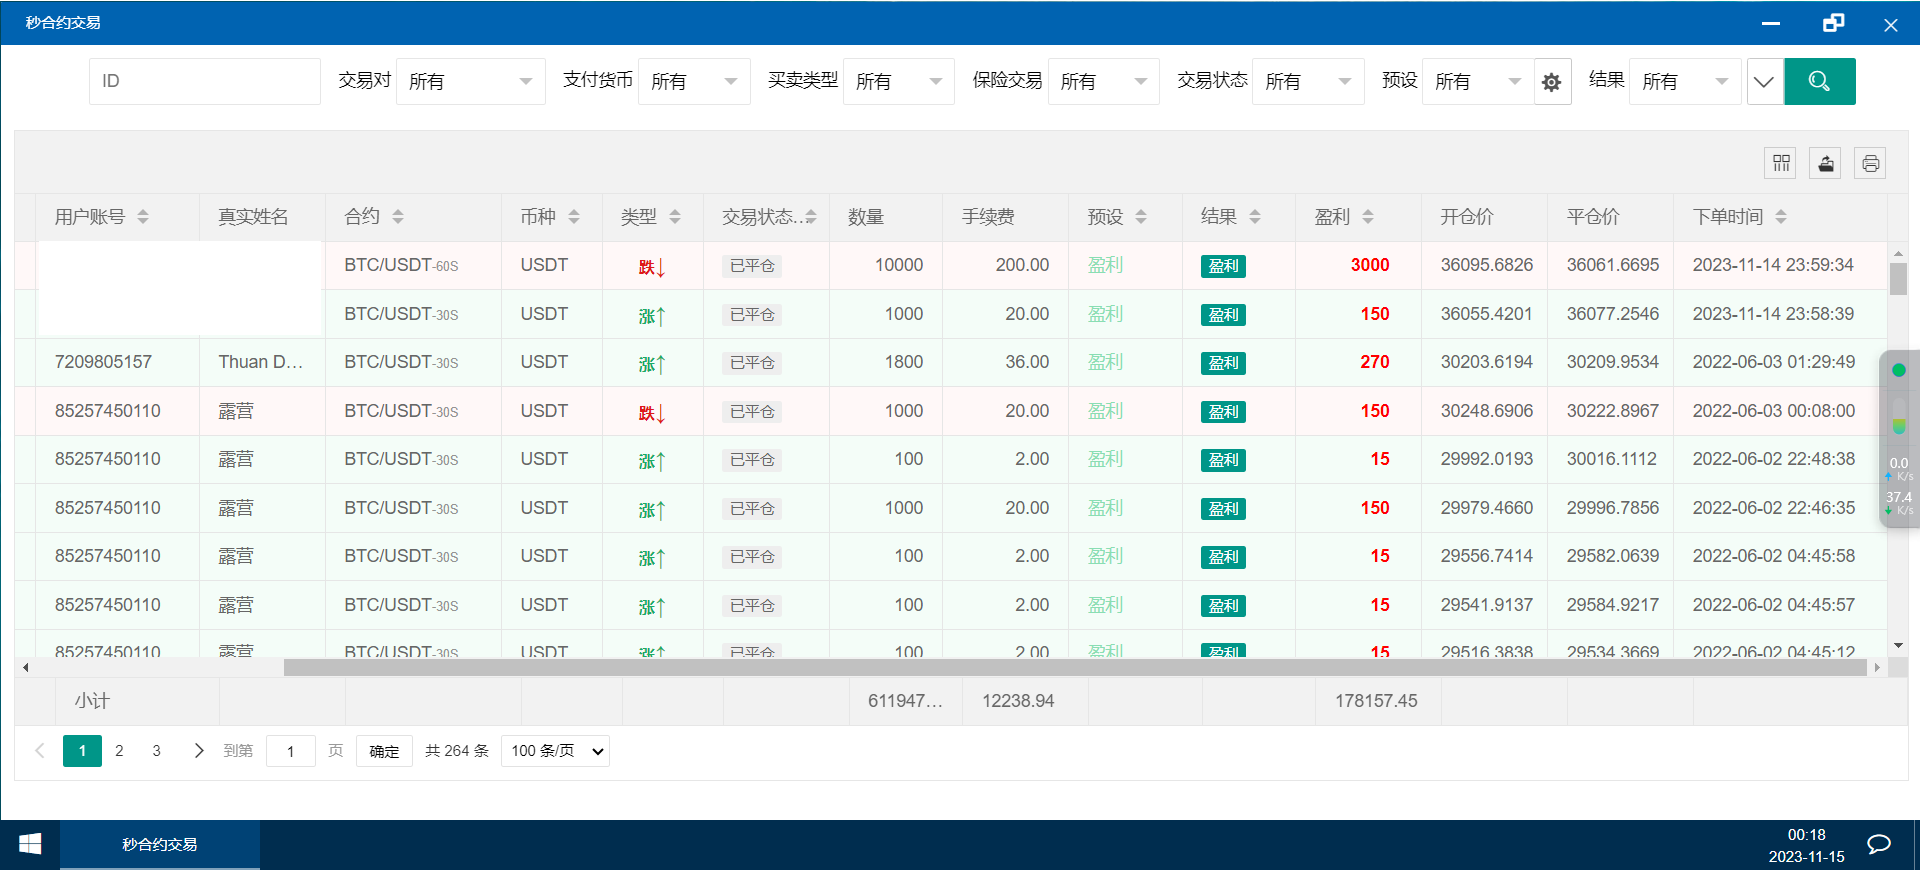The width and height of the screenshot is (1920, 870).
Task: Open the 交易对 dropdown
Action: (x=471, y=81)
